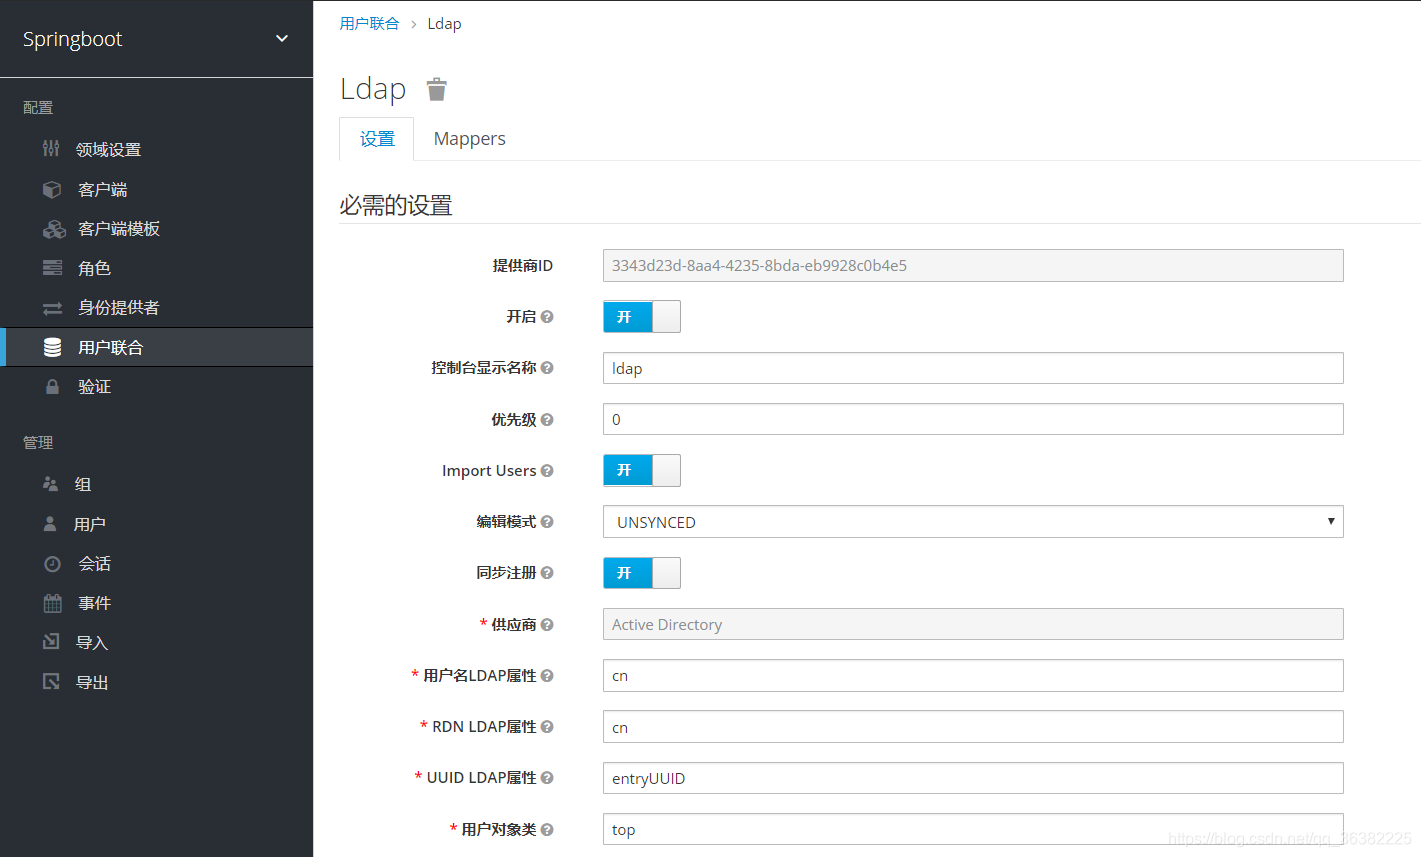
Task: Click the 用户联合 breadcrumb link
Action: [x=369, y=24]
